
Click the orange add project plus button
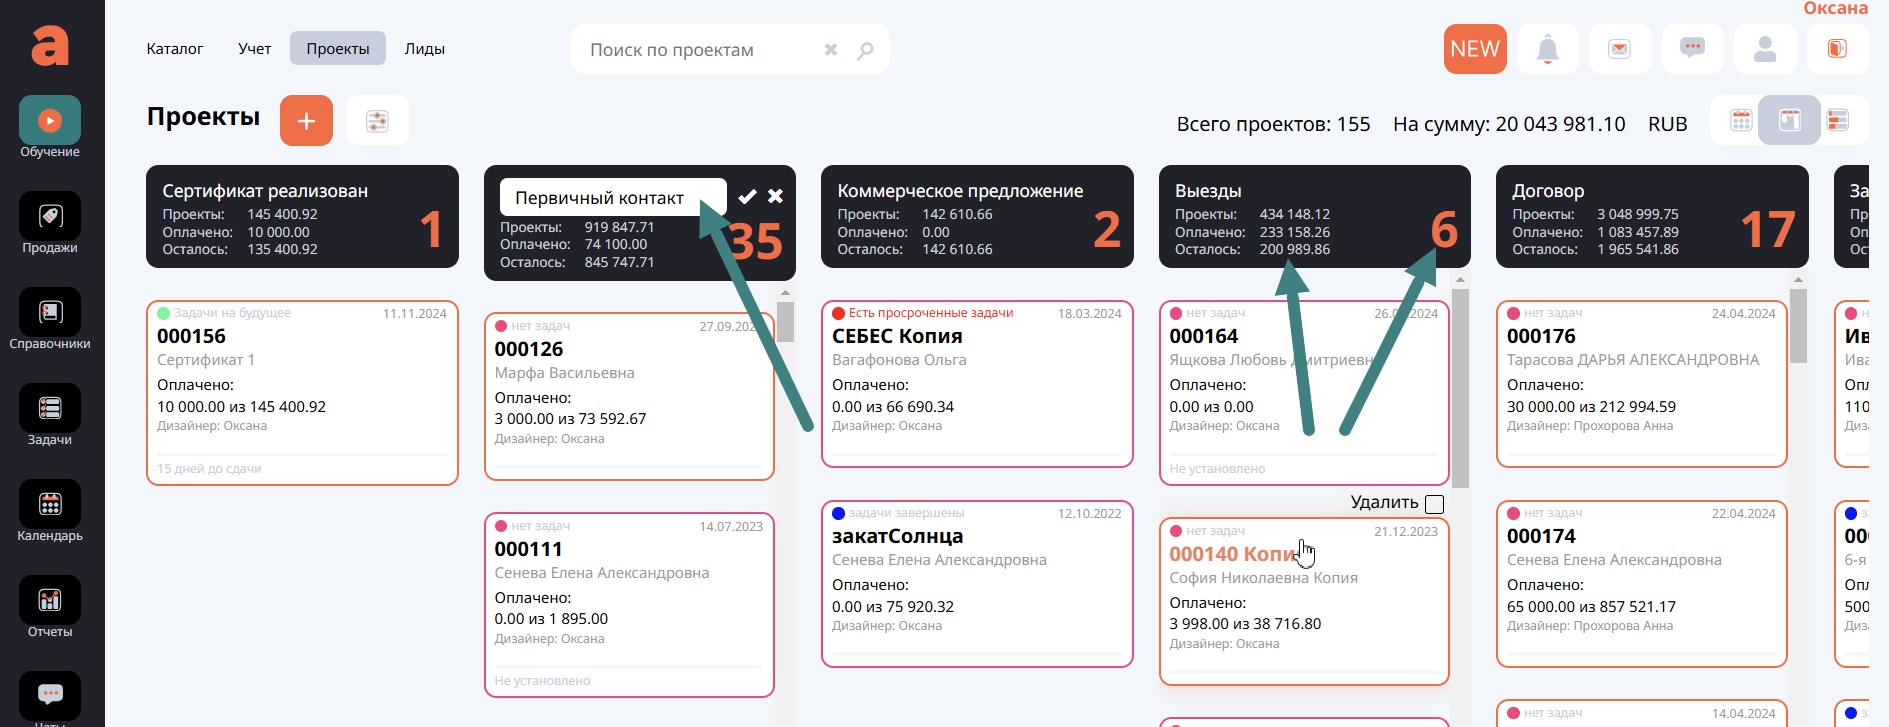point(306,121)
